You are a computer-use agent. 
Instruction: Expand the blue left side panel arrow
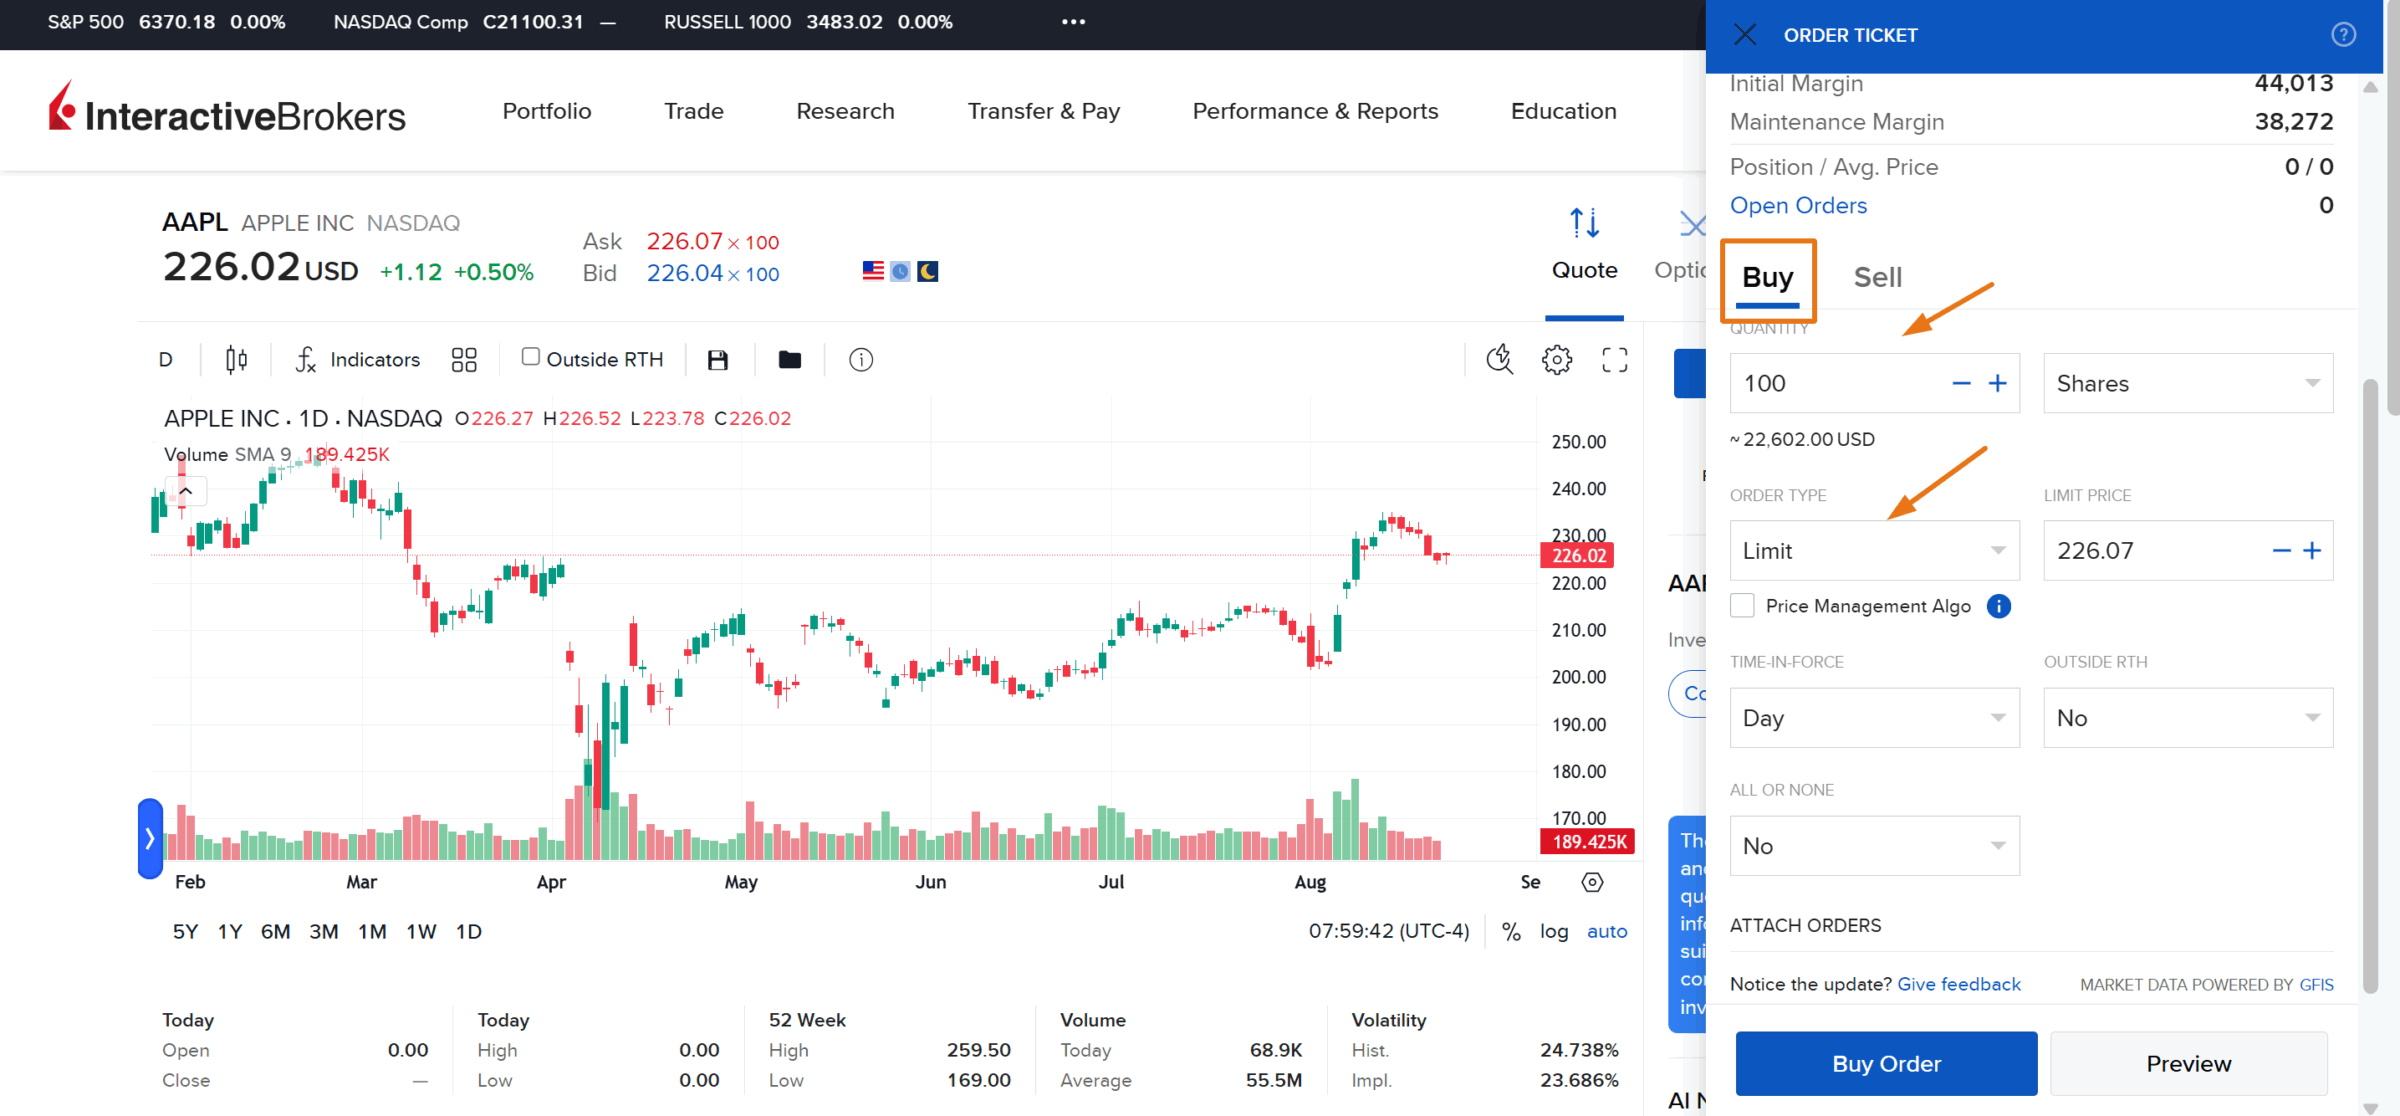point(150,838)
